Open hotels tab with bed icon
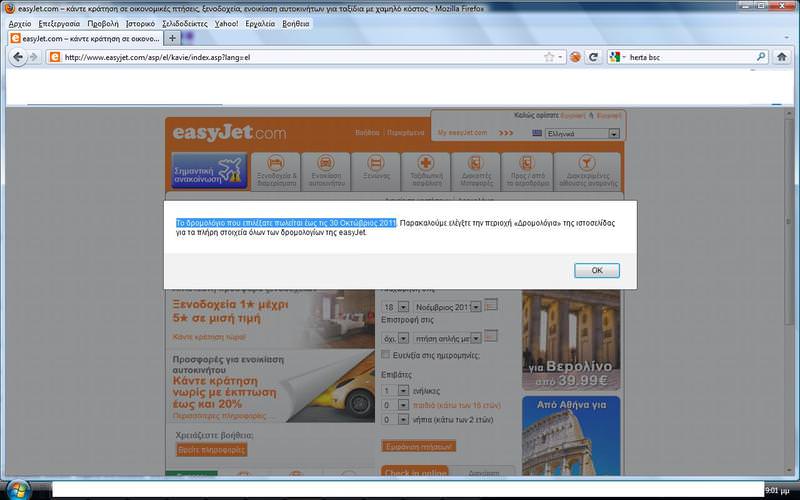The height and width of the screenshot is (500, 800). [x=276, y=171]
